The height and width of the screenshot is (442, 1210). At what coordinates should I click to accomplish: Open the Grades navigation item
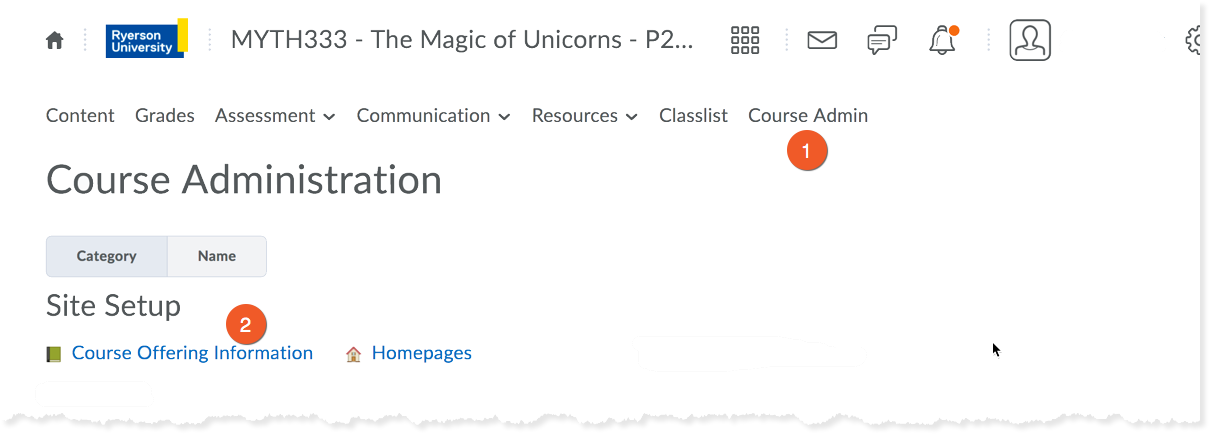(x=165, y=116)
